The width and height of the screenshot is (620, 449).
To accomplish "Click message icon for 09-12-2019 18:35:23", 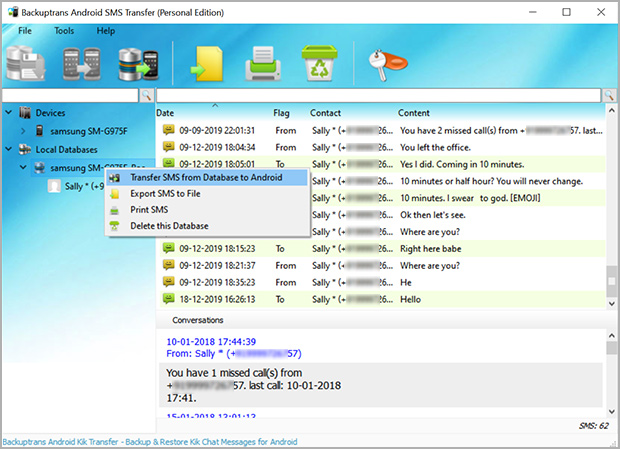I will click(168, 282).
